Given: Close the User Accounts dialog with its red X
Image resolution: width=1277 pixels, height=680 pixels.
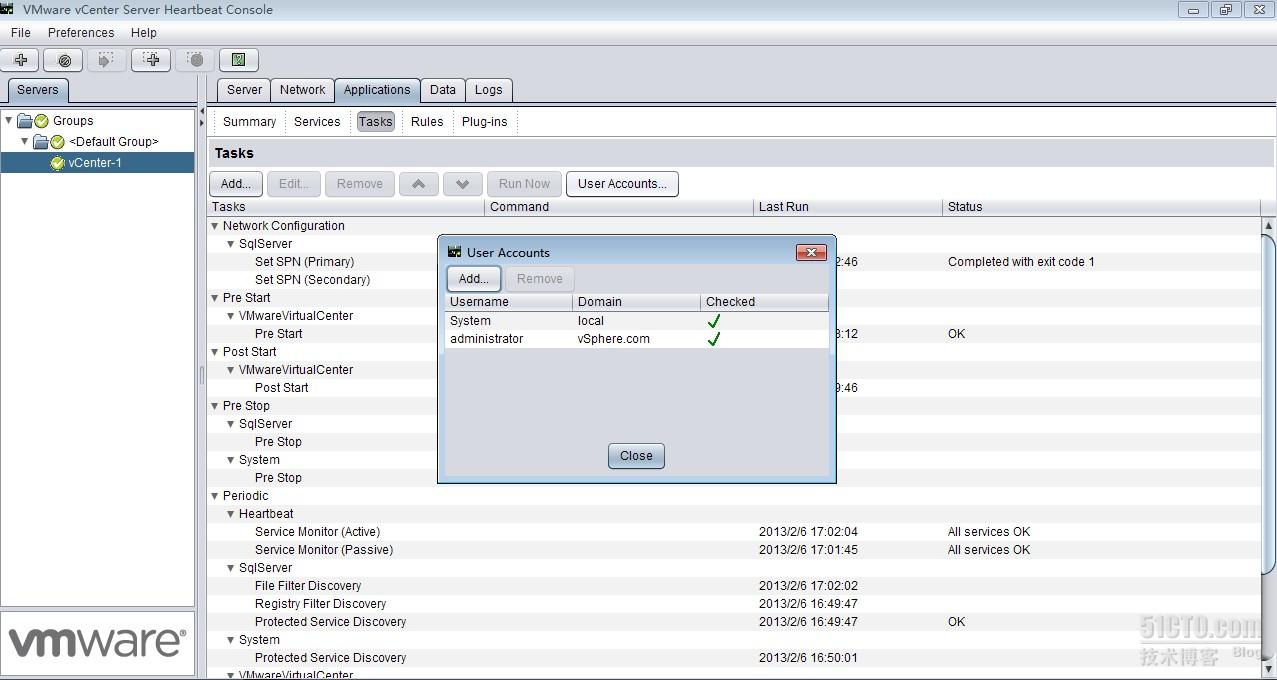Looking at the screenshot, I should pos(811,252).
